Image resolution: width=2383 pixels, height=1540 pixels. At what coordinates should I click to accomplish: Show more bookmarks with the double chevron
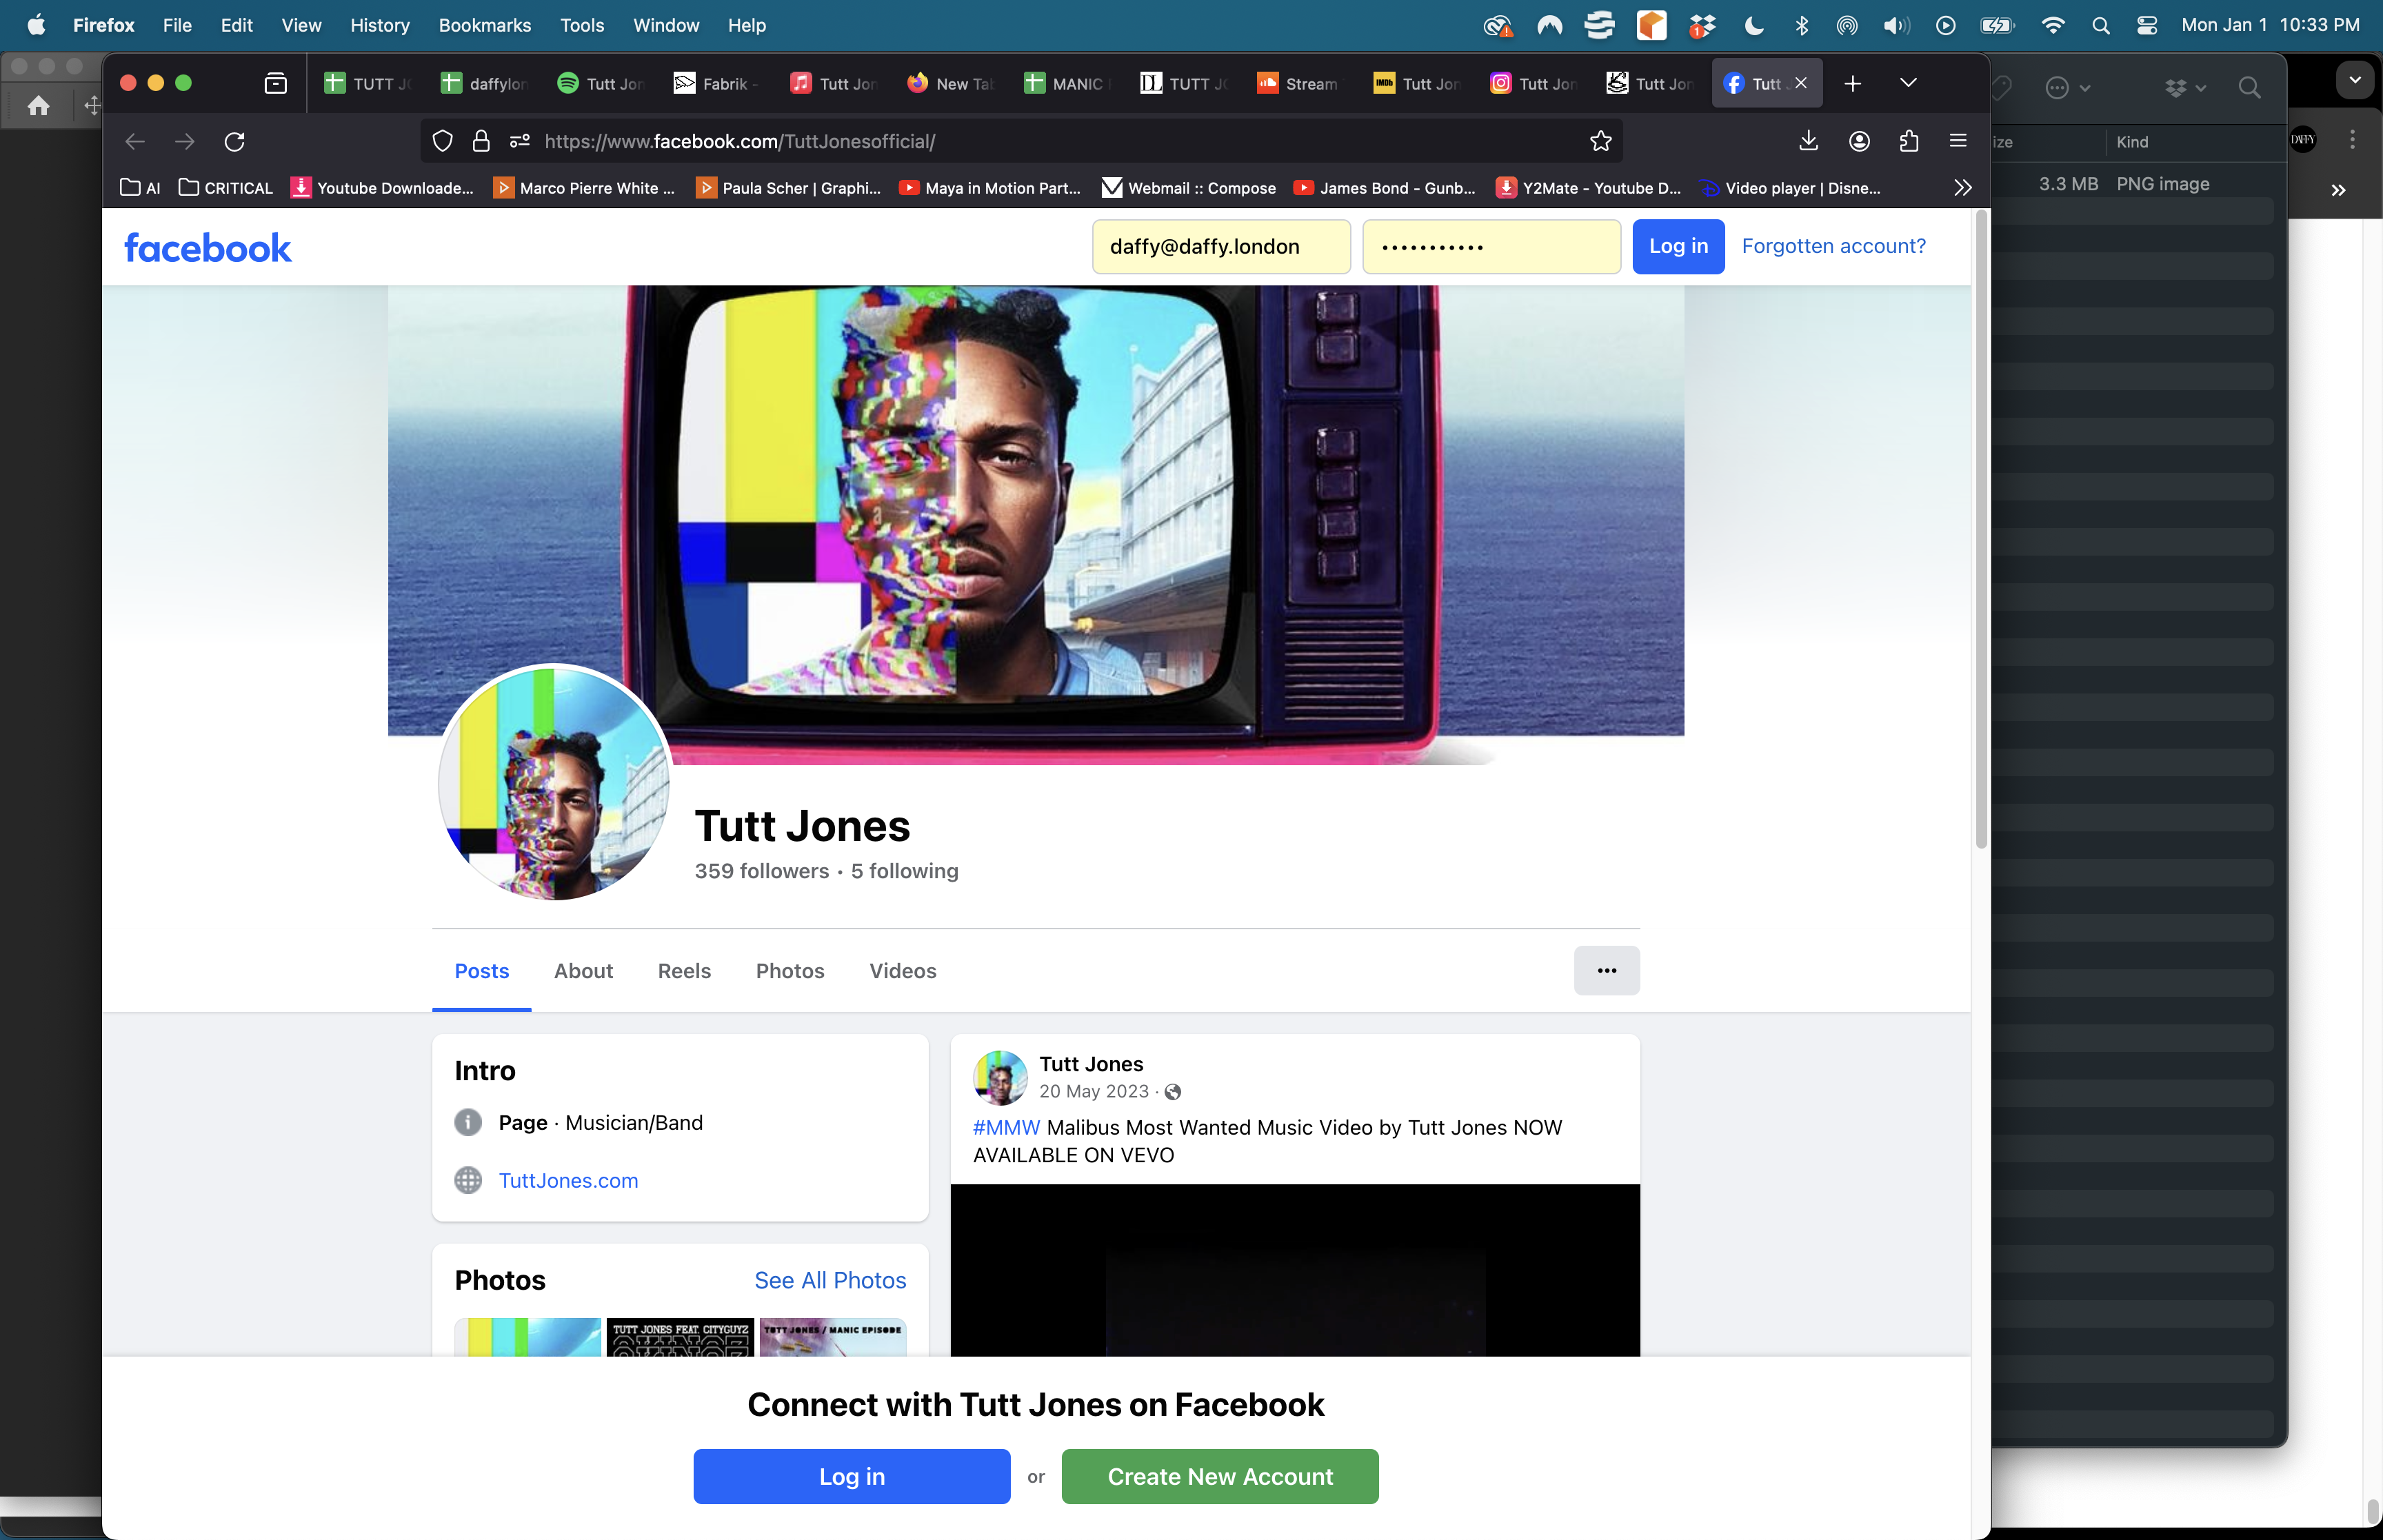pos(1963,188)
